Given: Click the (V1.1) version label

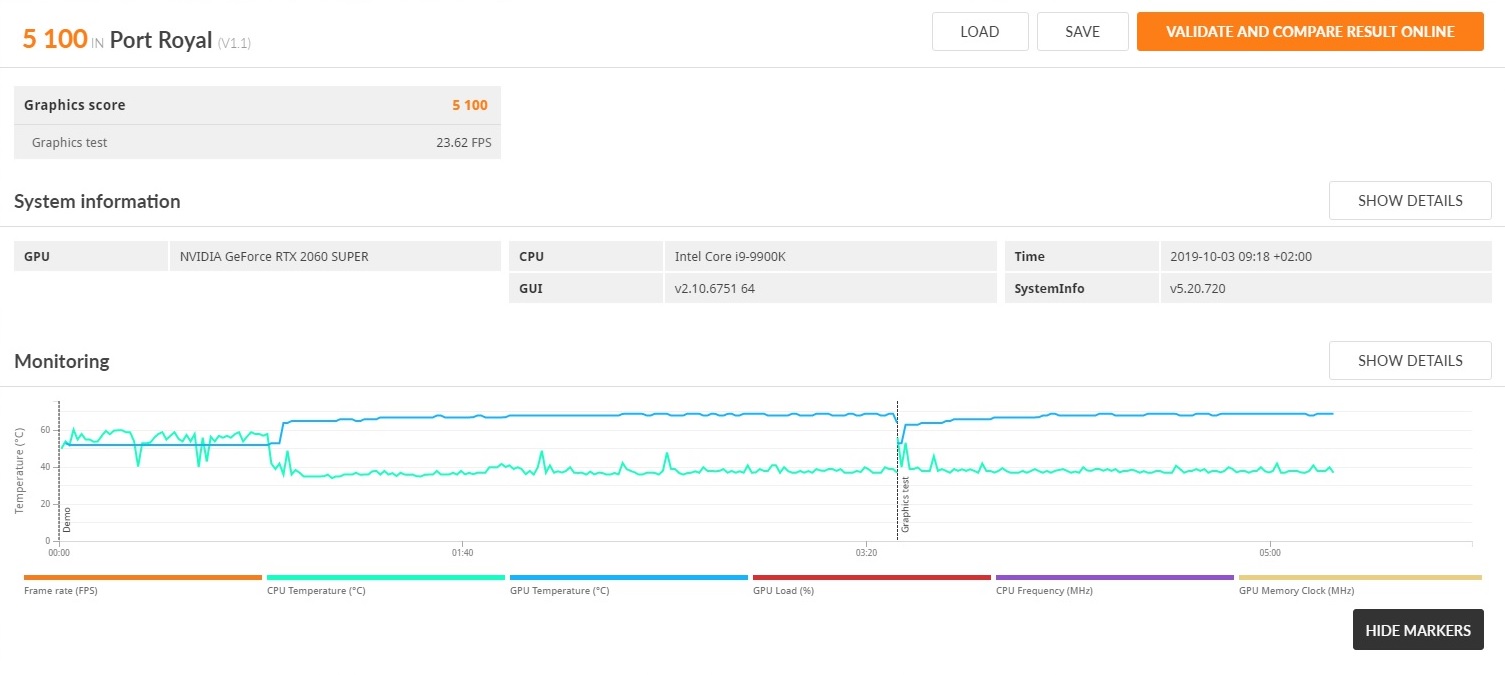Looking at the screenshot, I should coord(234,43).
